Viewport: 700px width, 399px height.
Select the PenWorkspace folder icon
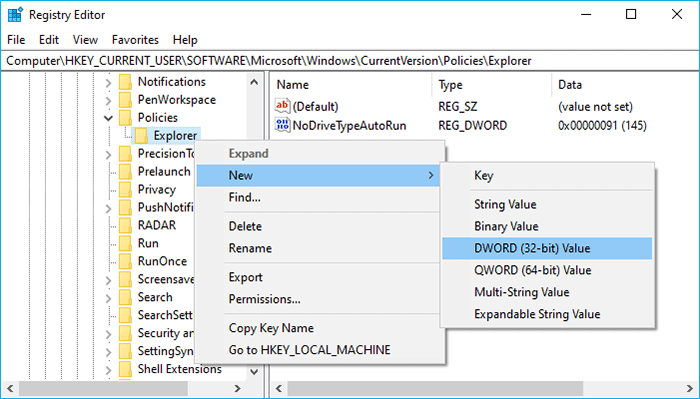tap(125, 100)
